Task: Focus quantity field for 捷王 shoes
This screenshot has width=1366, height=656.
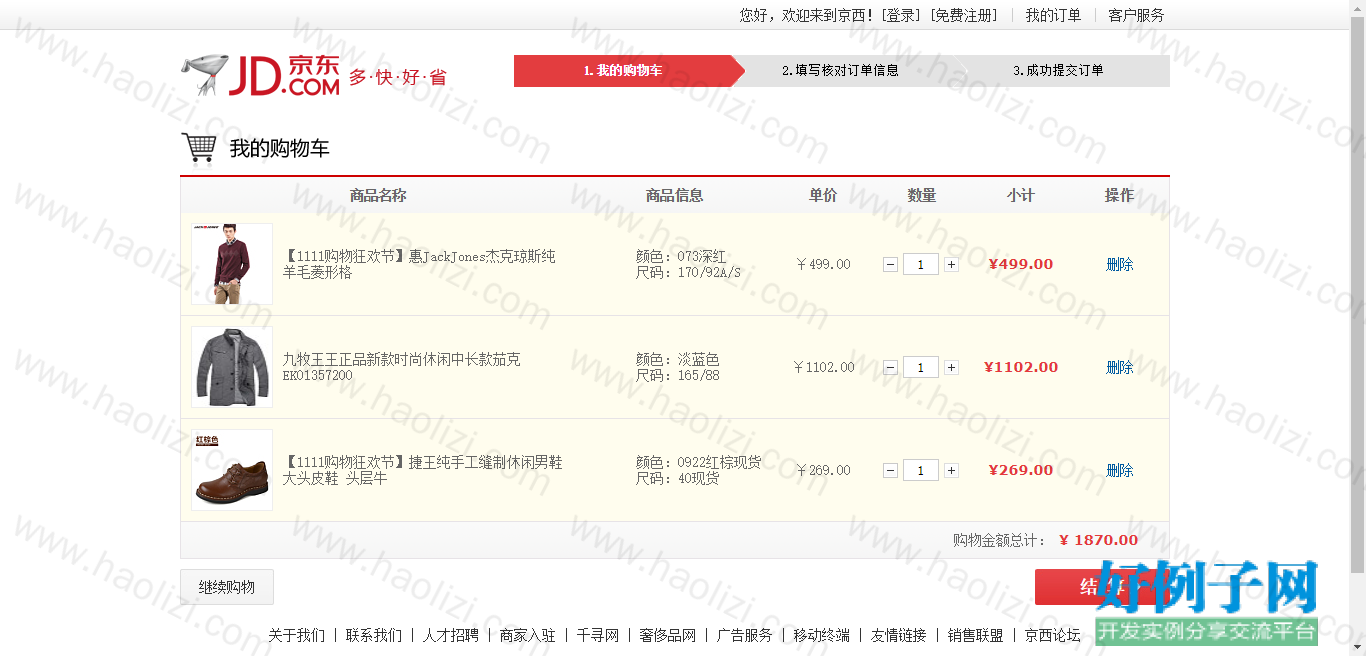Action: [x=921, y=471]
